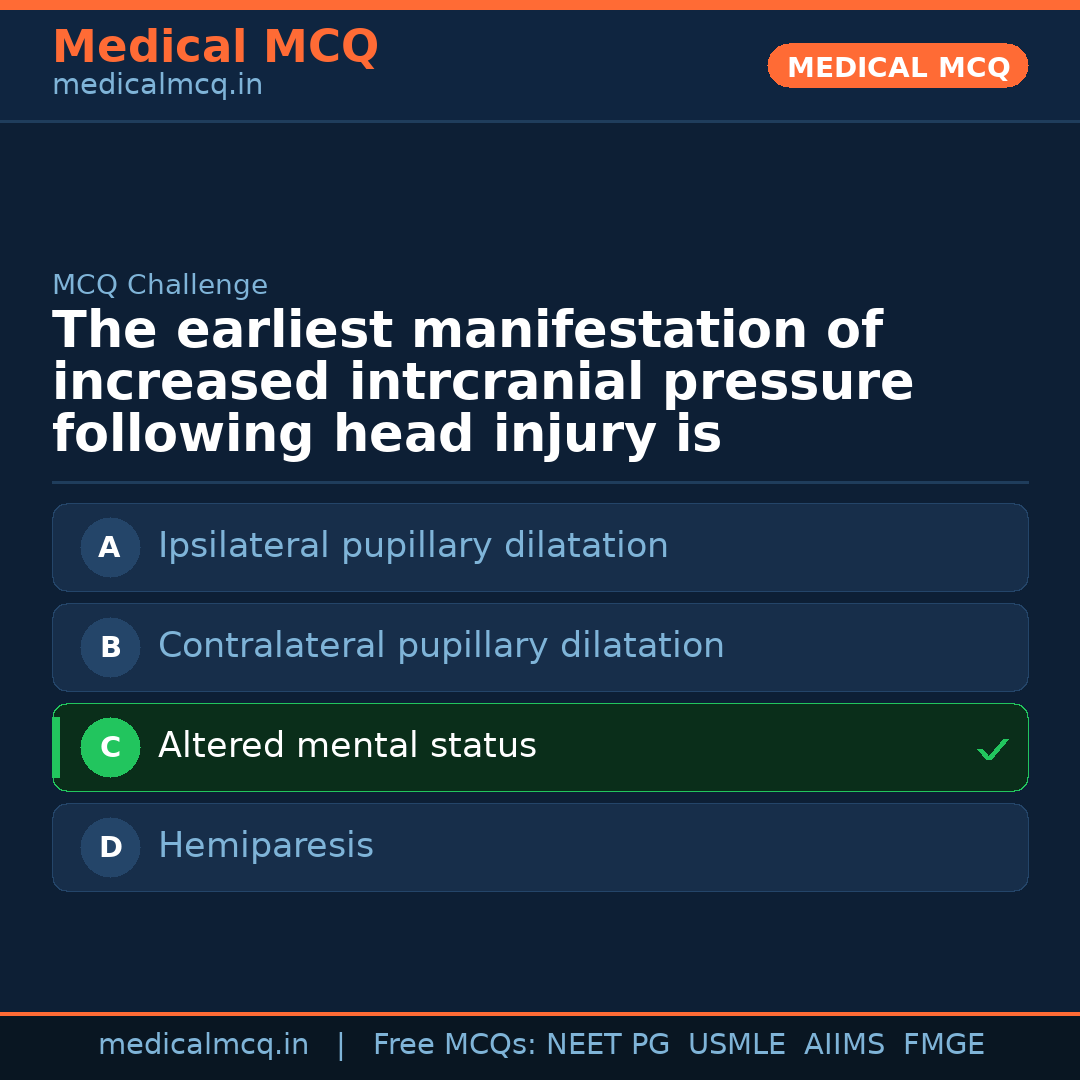Click NEET PG in the footer

pyautogui.click(x=608, y=1045)
